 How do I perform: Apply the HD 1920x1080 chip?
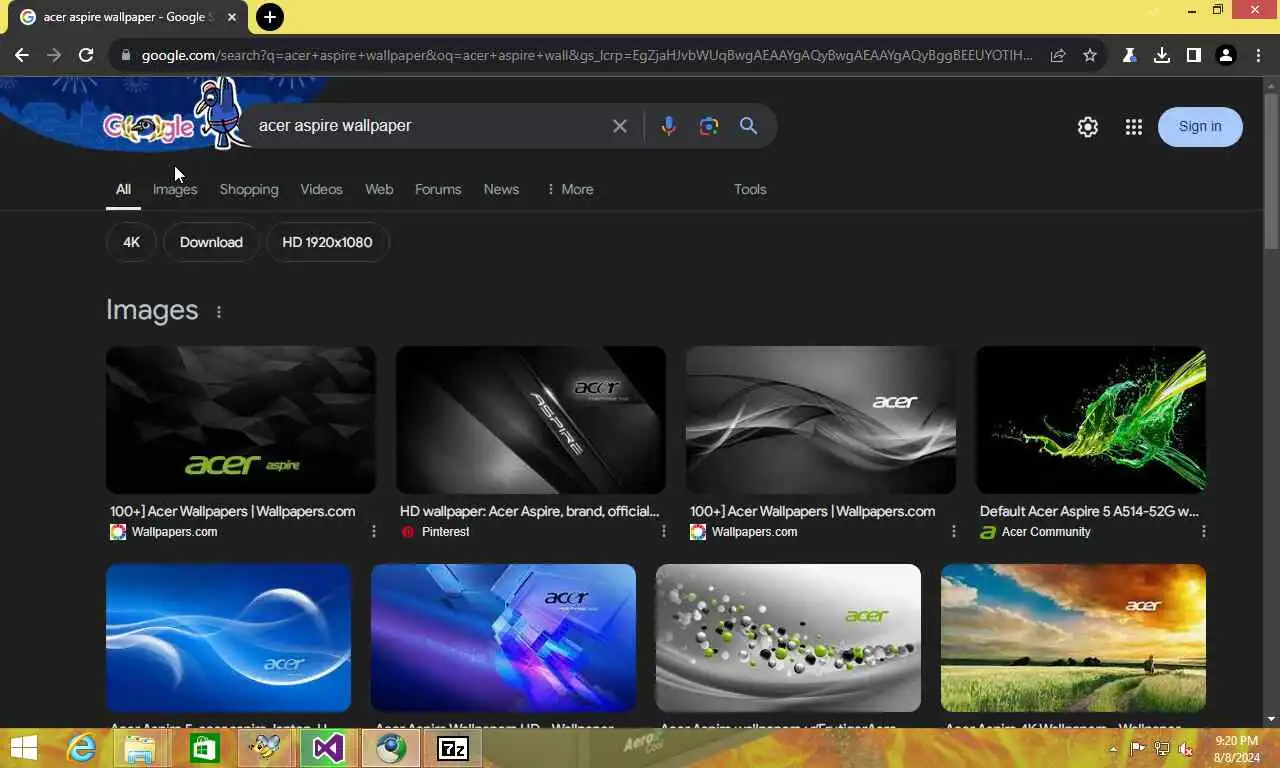pos(327,242)
